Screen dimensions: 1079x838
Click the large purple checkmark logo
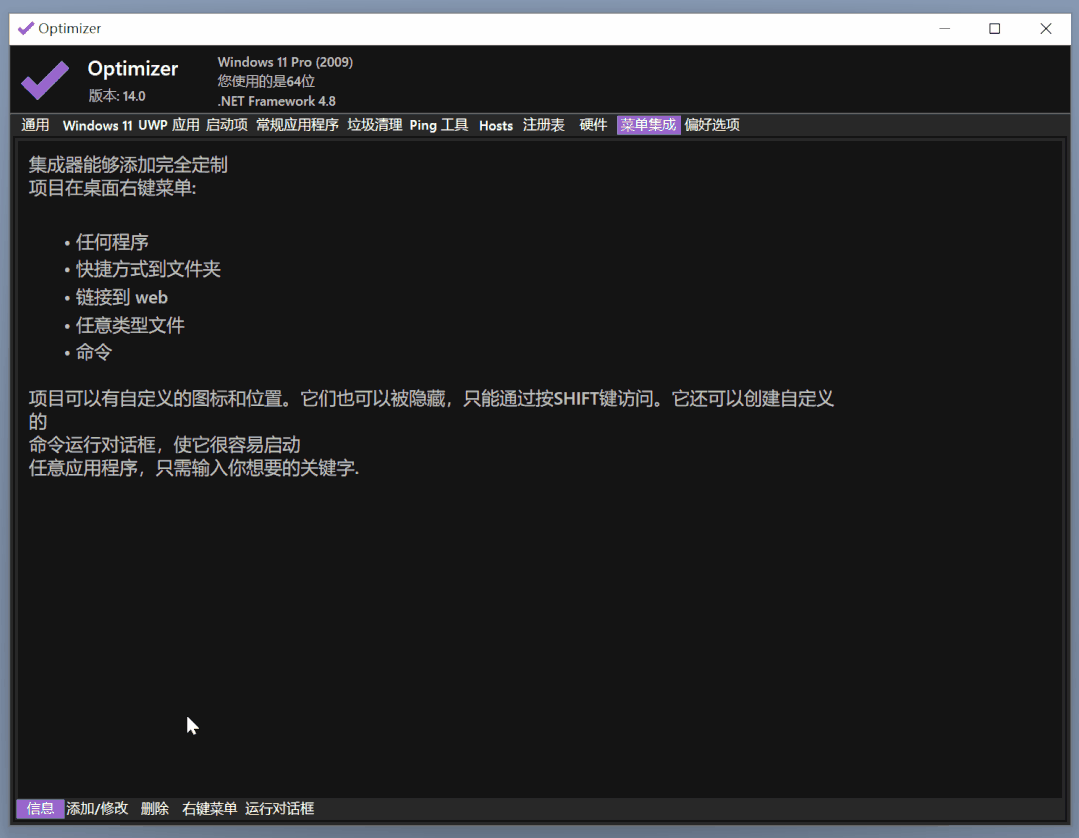pyautogui.click(x=45, y=80)
